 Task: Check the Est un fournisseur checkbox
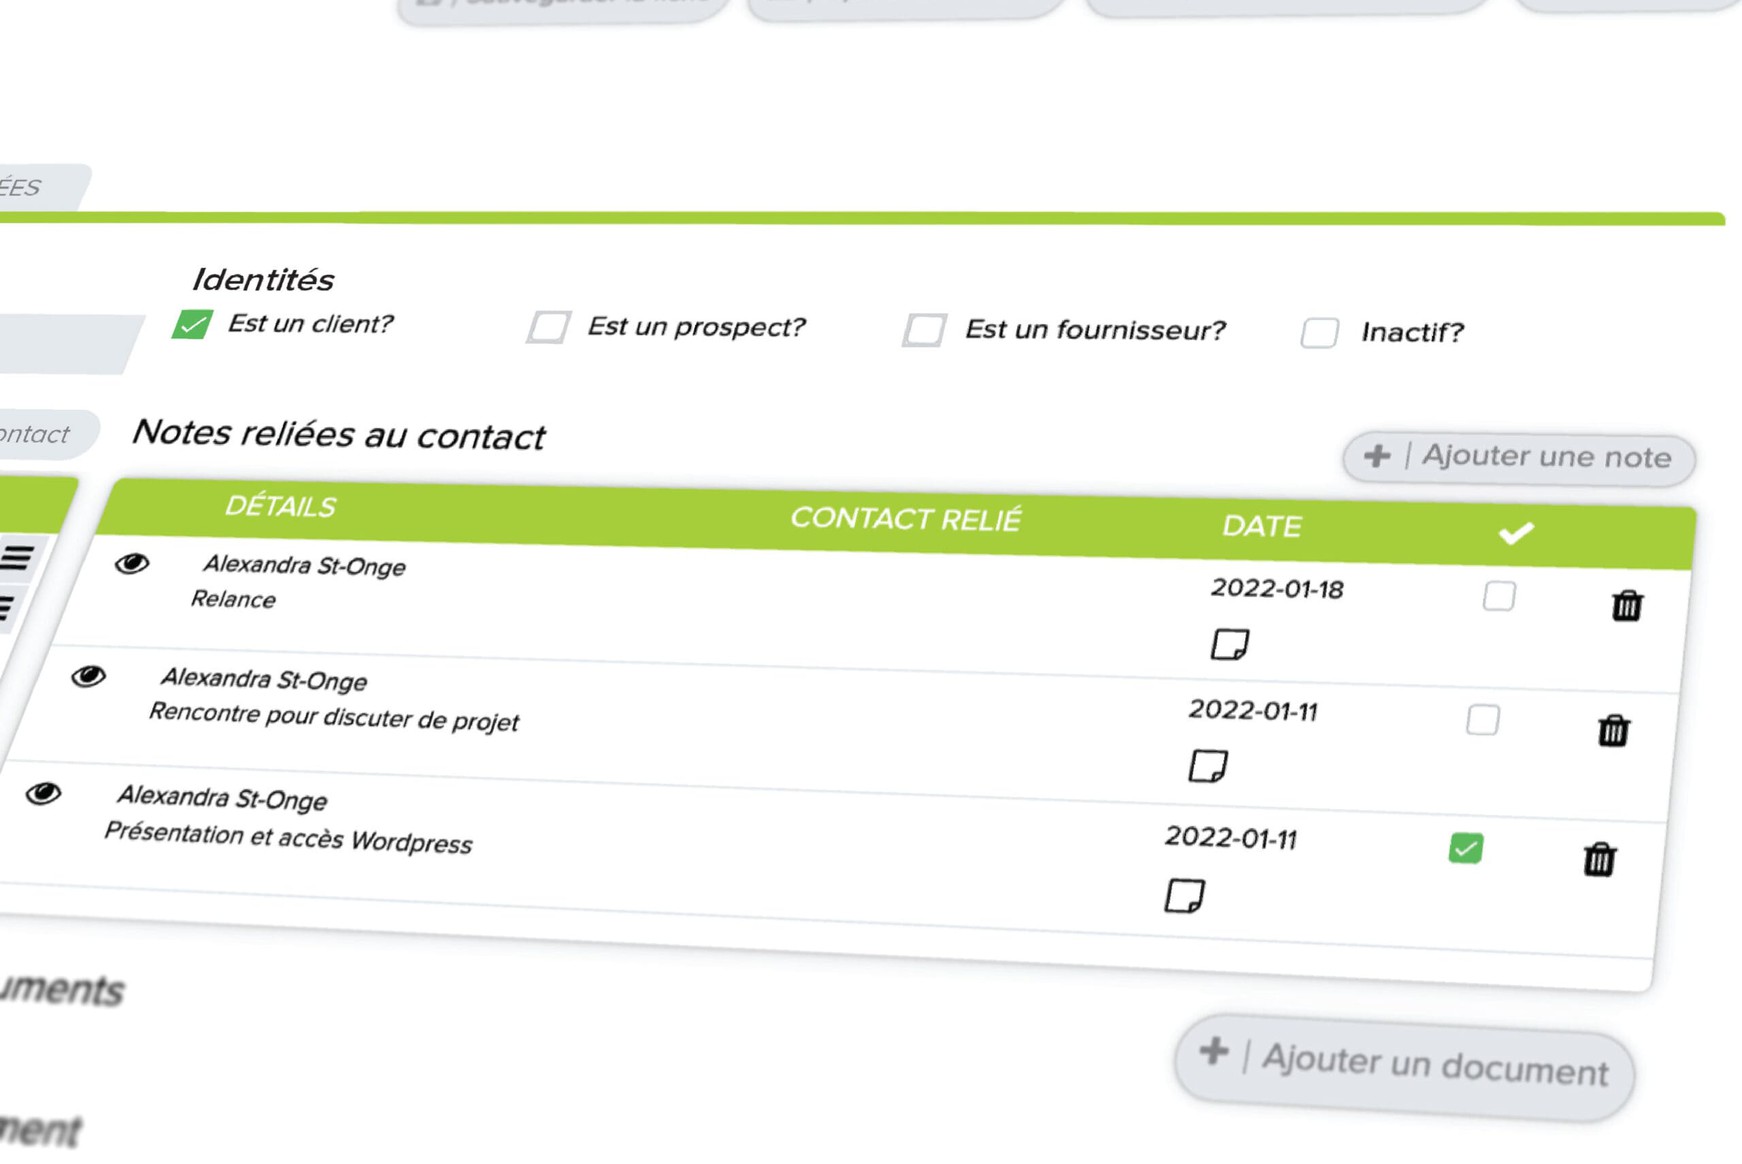(924, 330)
